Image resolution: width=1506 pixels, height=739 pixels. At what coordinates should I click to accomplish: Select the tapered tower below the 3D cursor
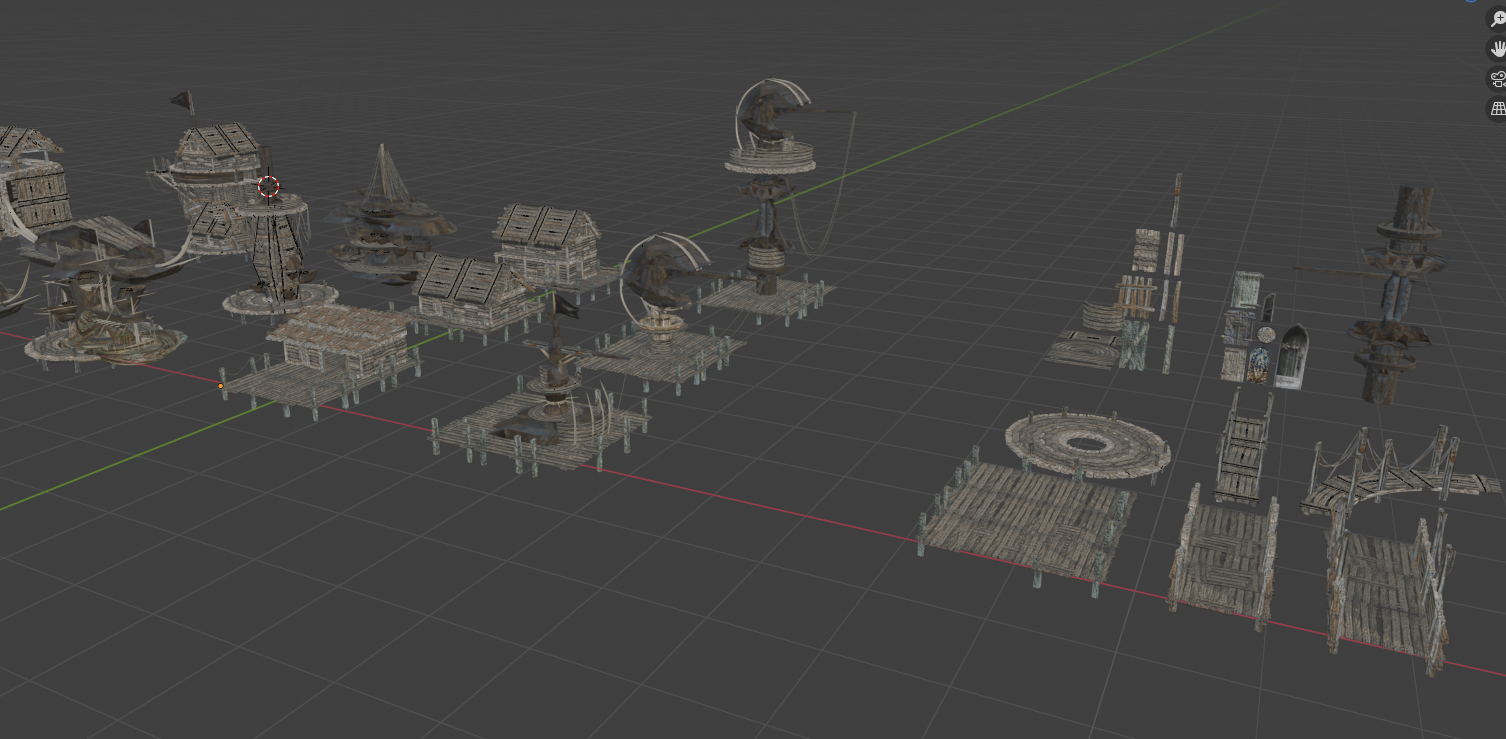coord(272,252)
